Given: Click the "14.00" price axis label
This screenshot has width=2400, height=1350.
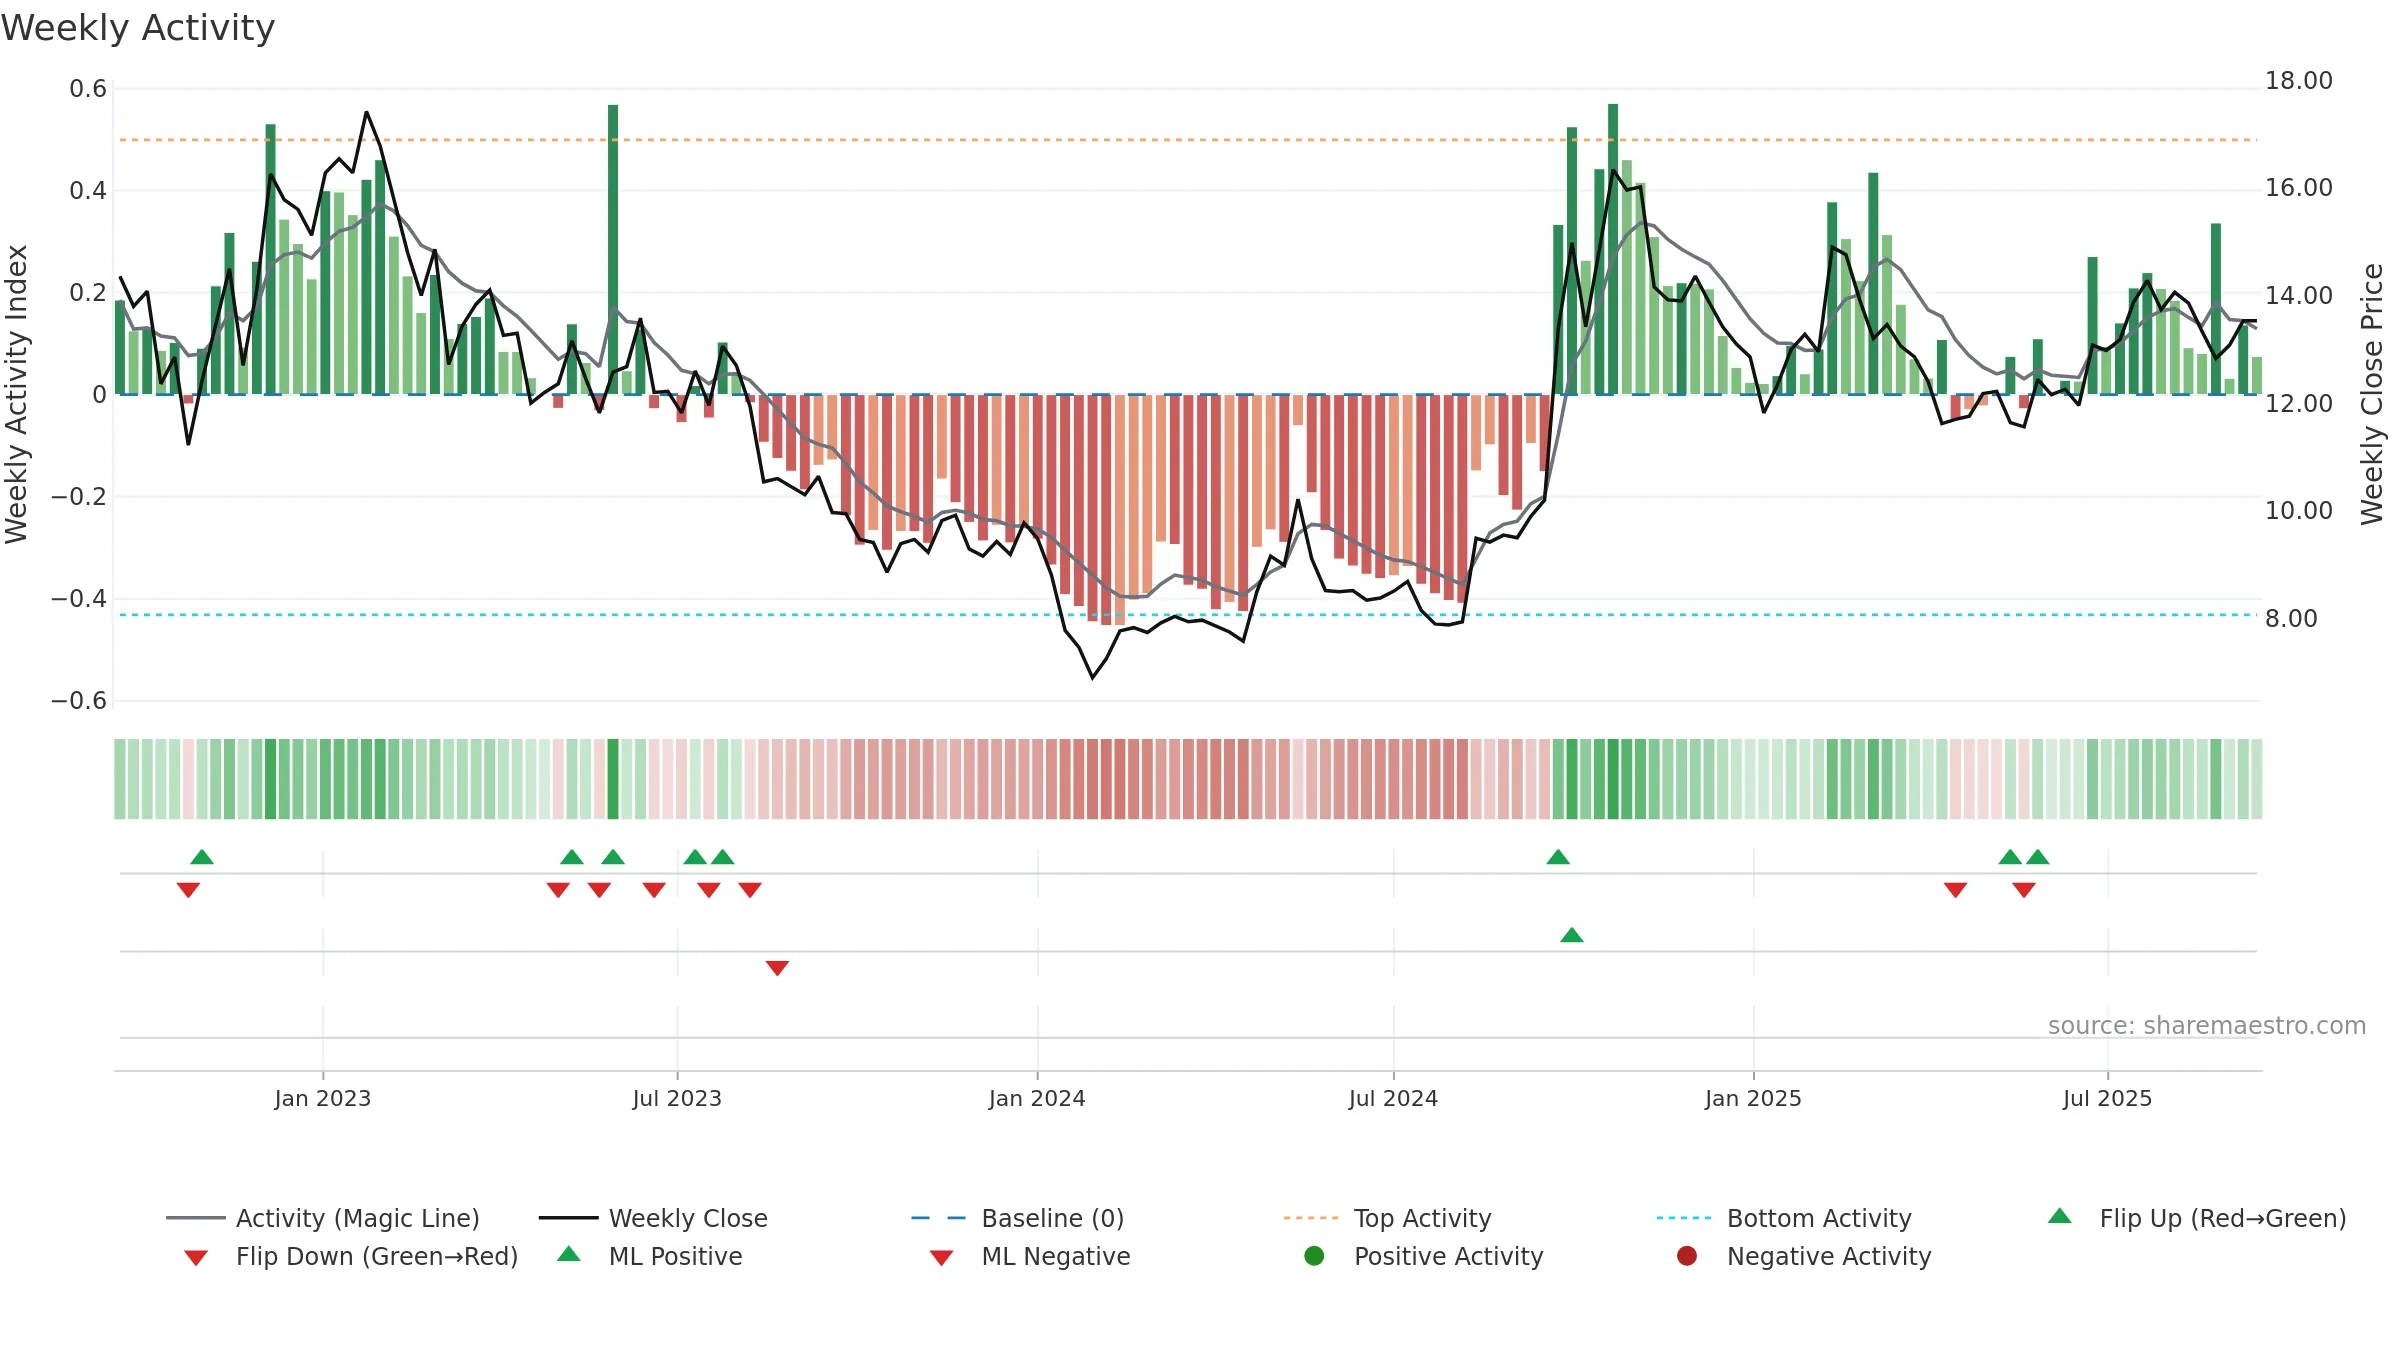Looking at the screenshot, I should [2299, 296].
